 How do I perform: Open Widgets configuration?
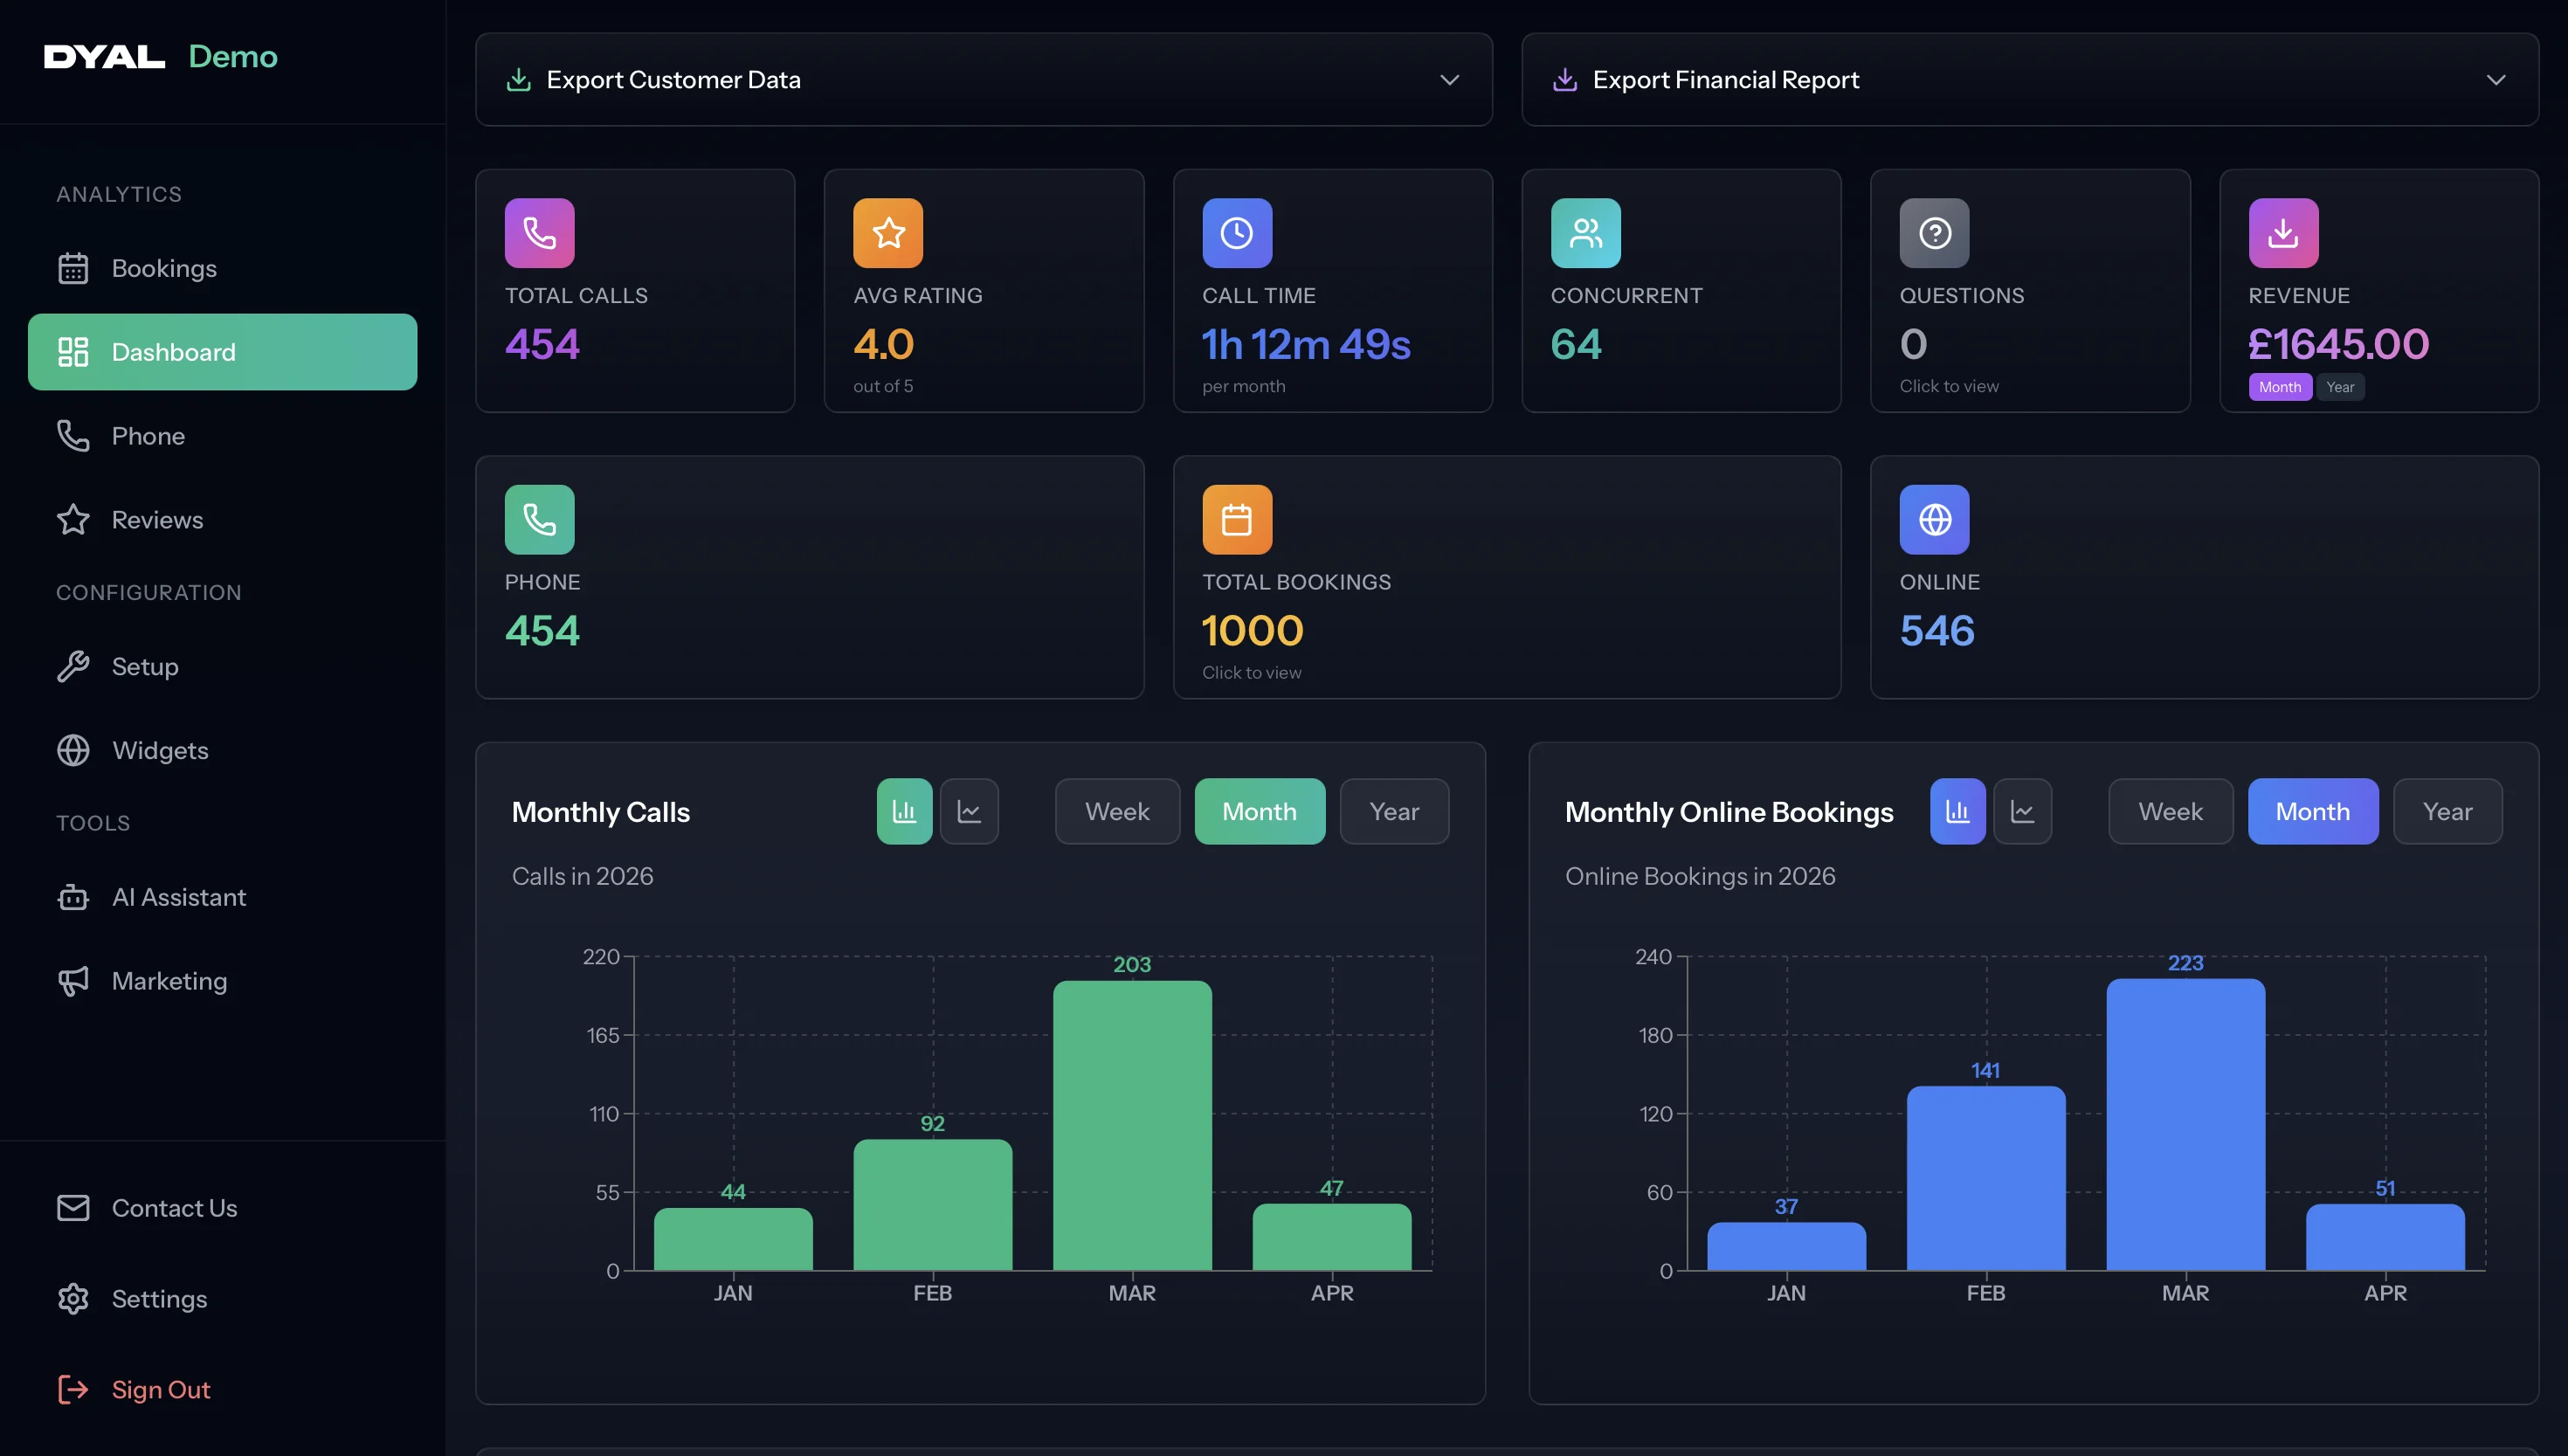222,751
